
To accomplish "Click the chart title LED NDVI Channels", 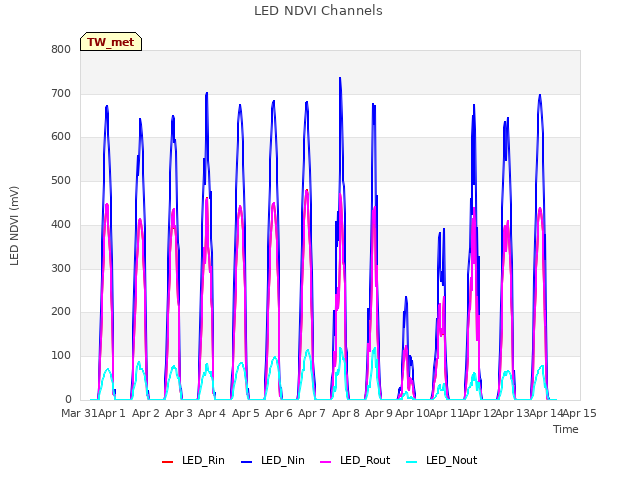I will coord(318,11).
